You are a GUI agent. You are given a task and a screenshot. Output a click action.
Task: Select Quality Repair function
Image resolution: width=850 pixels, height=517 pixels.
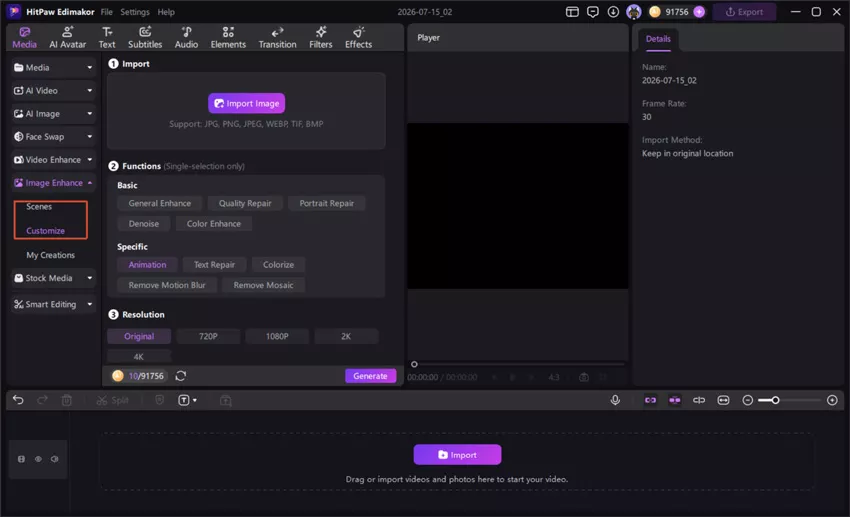coord(245,203)
